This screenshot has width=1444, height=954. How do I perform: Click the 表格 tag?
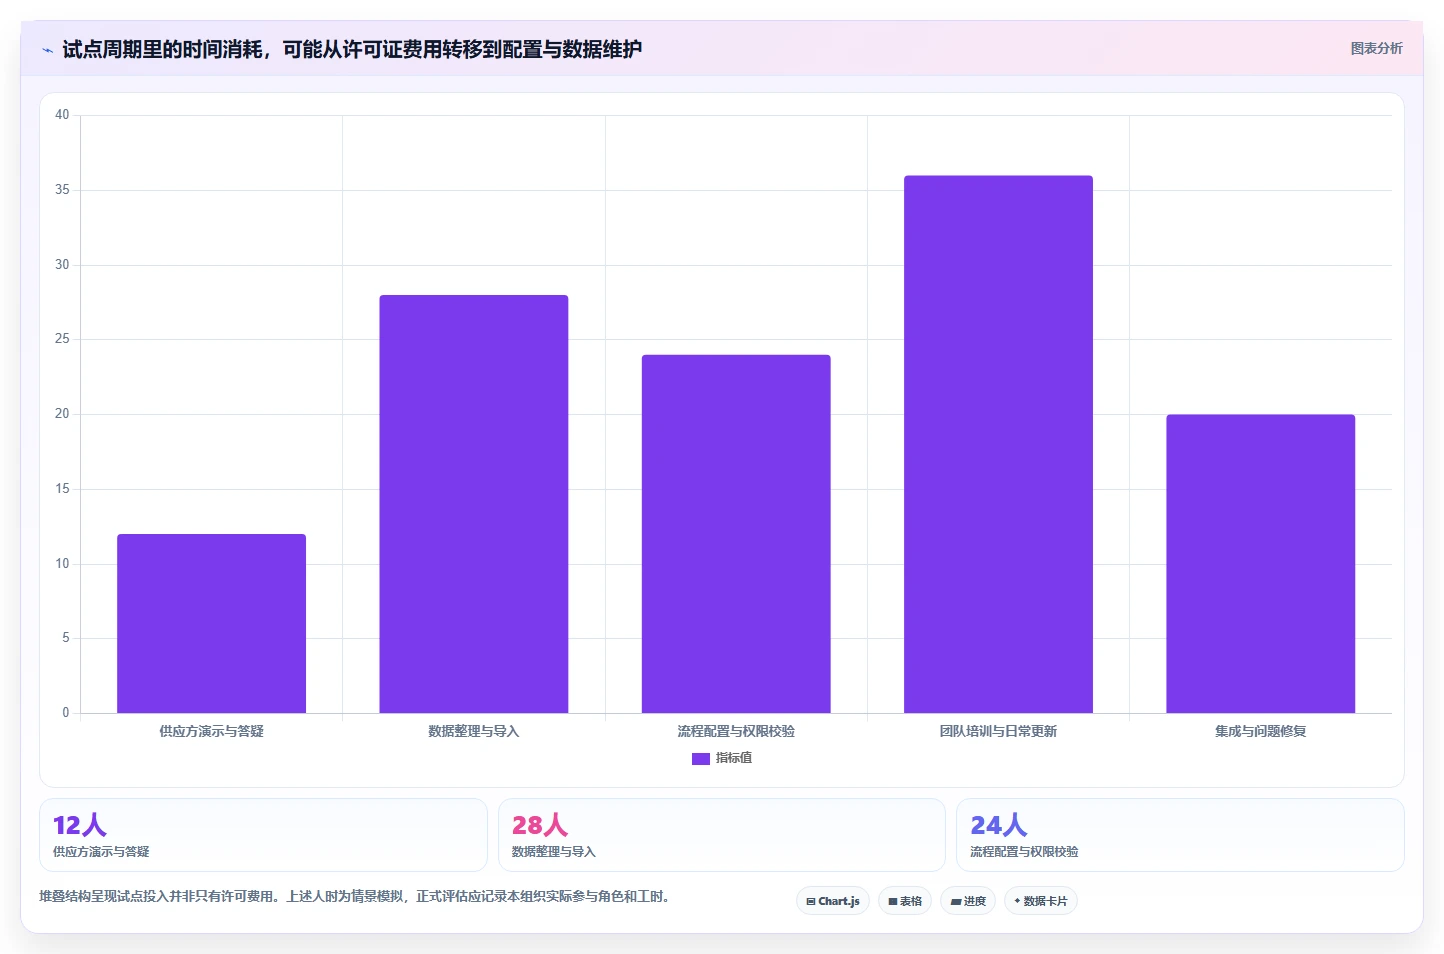click(905, 901)
